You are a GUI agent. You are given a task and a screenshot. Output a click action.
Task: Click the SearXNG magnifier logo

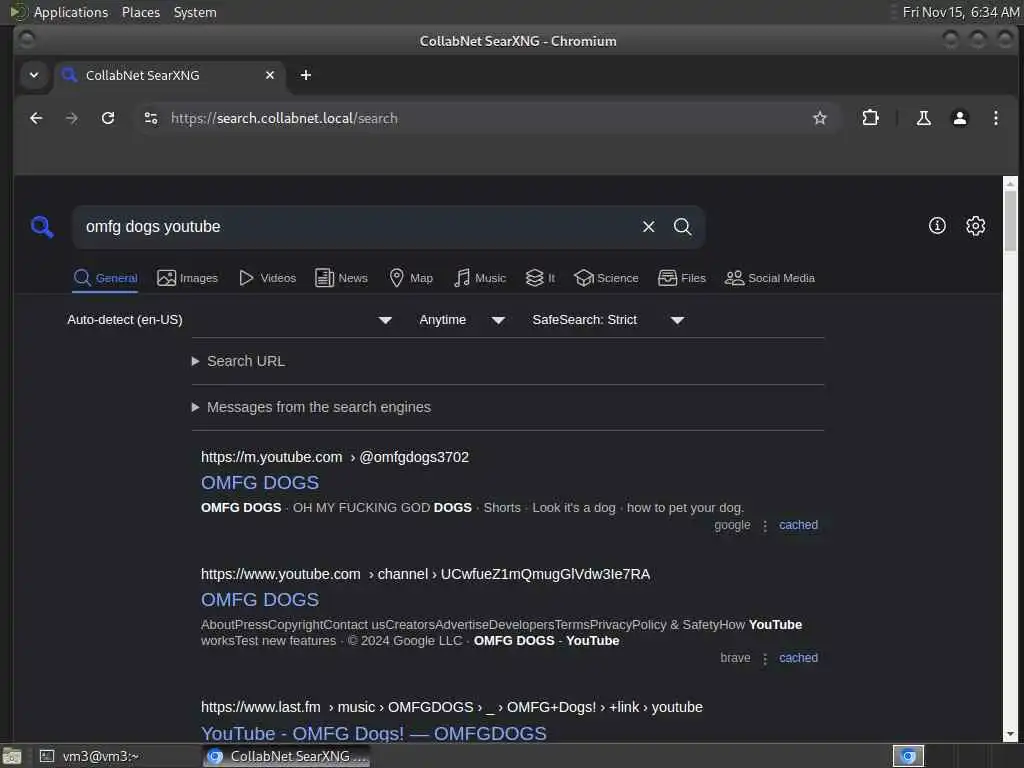point(42,227)
